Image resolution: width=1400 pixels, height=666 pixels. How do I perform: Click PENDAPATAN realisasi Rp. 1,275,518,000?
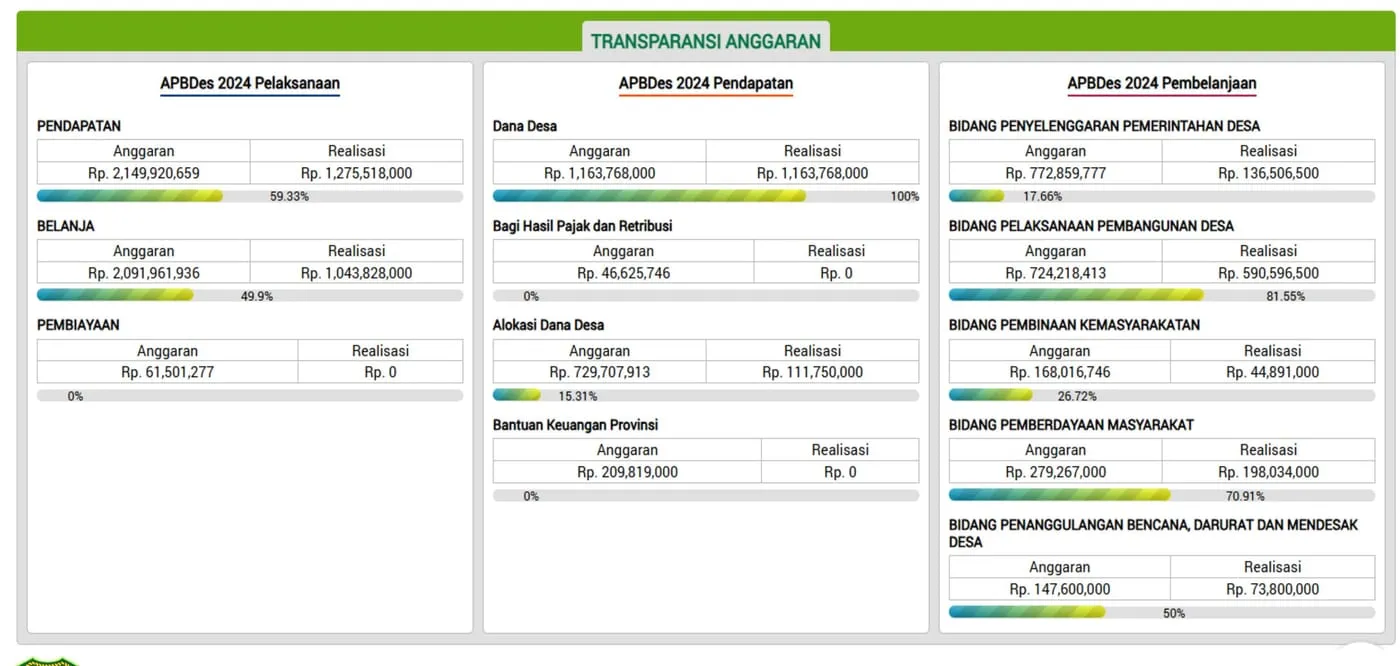(x=356, y=173)
